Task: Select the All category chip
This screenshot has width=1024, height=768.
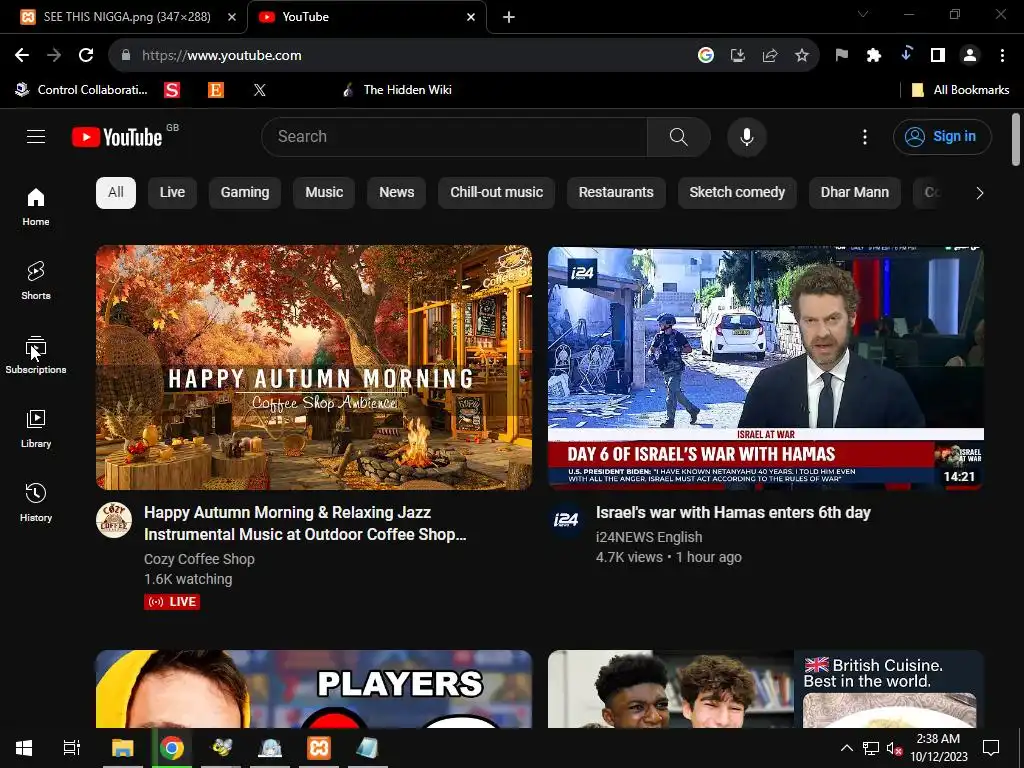Action: point(116,193)
